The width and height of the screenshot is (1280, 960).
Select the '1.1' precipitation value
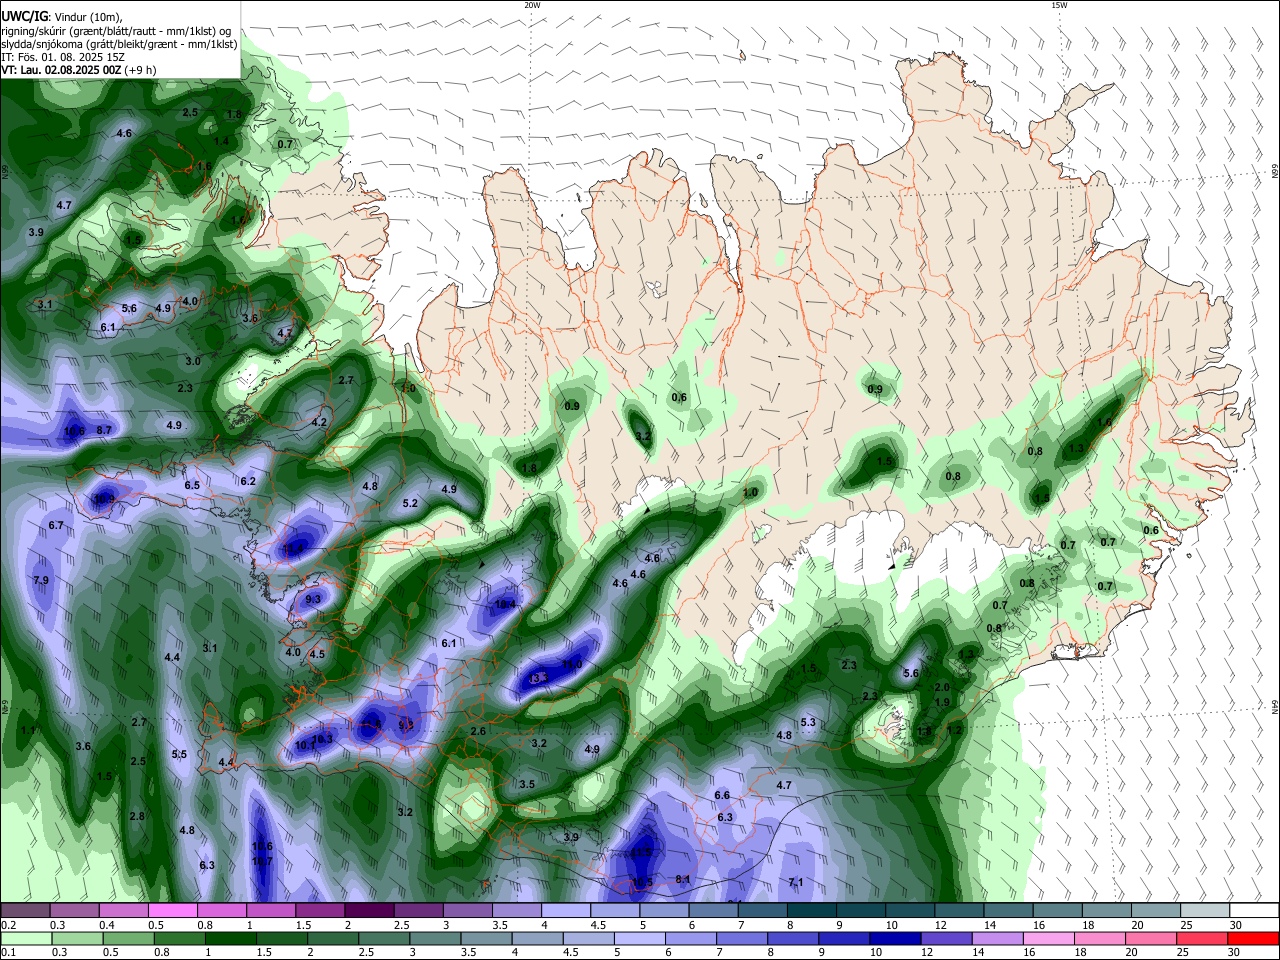click(x=29, y=730)
